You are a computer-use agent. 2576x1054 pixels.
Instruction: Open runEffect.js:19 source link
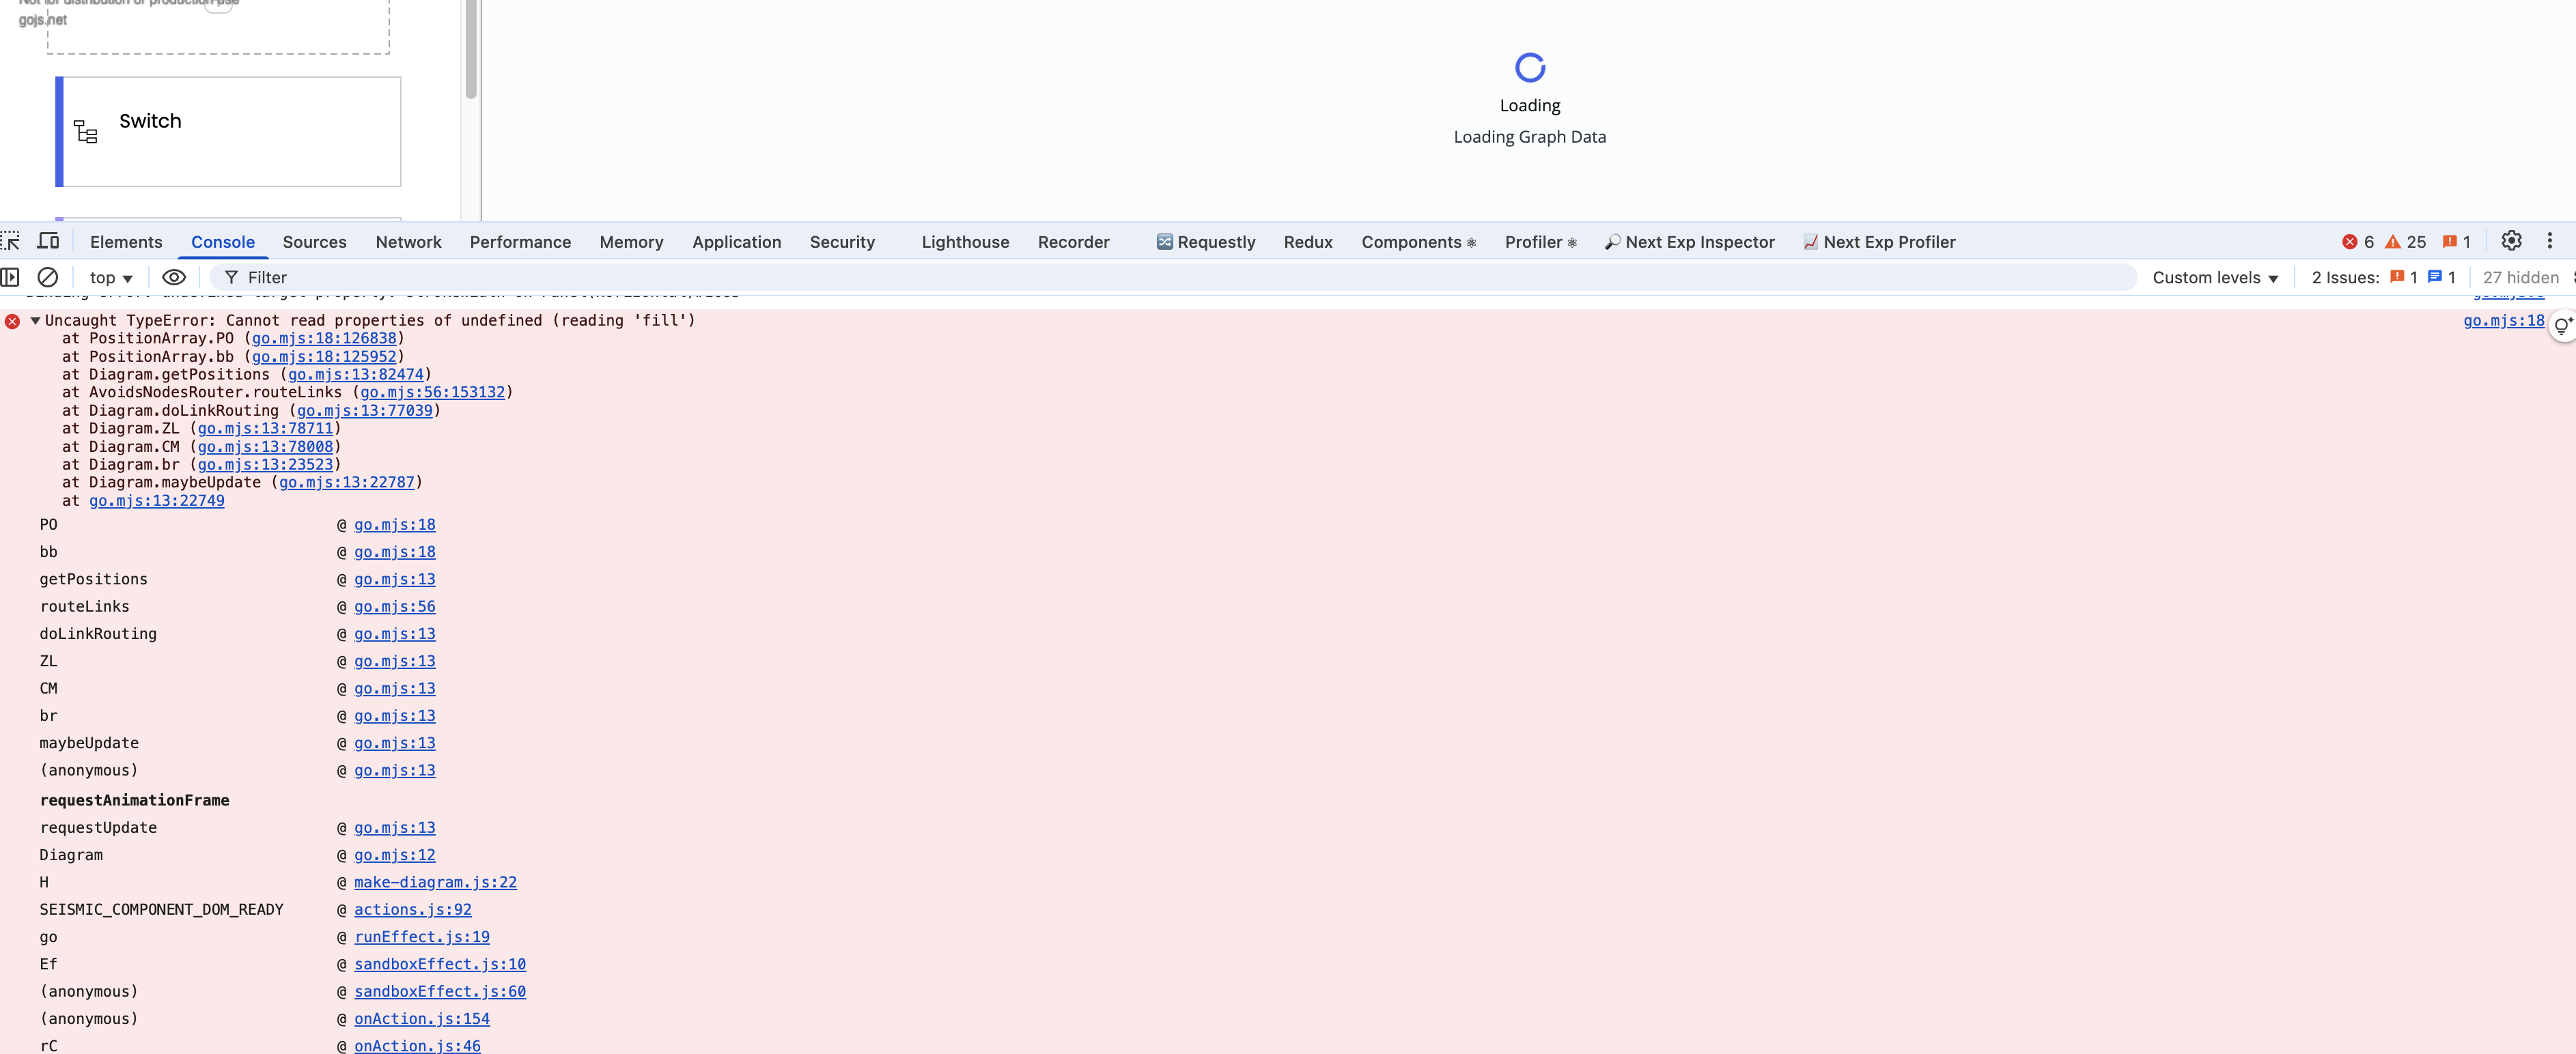click(x=422, y=936)
